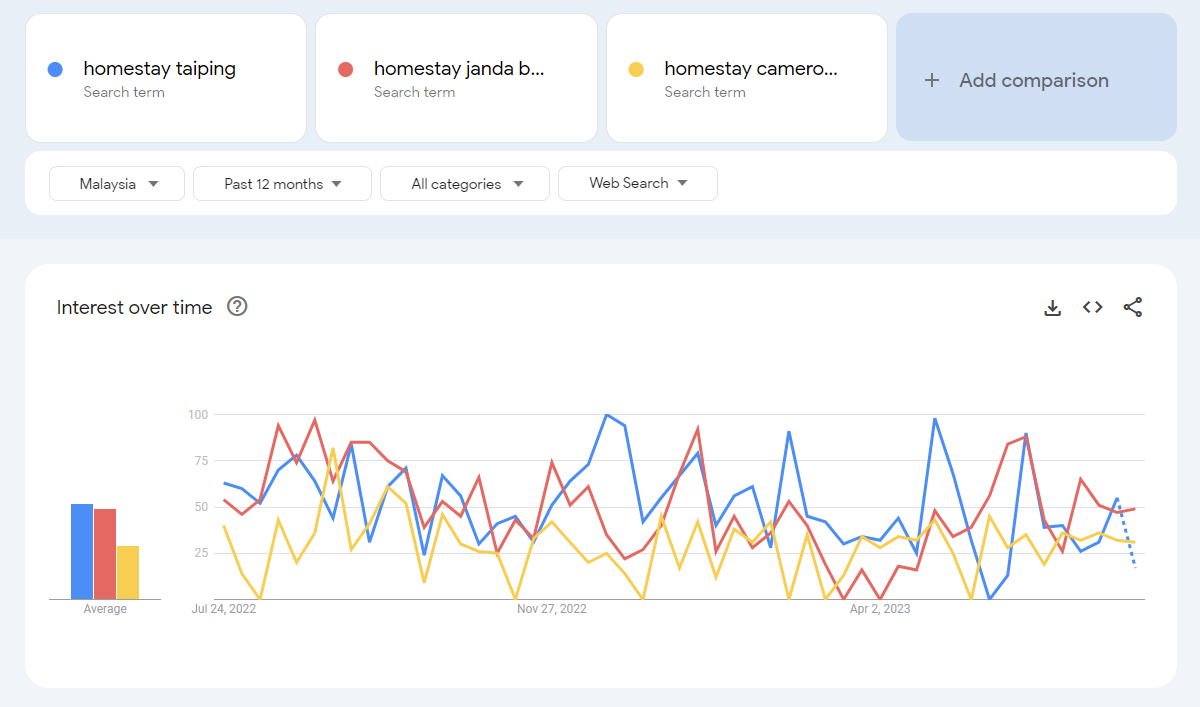Click the Add comparison button

click(x=1035, y=80)
